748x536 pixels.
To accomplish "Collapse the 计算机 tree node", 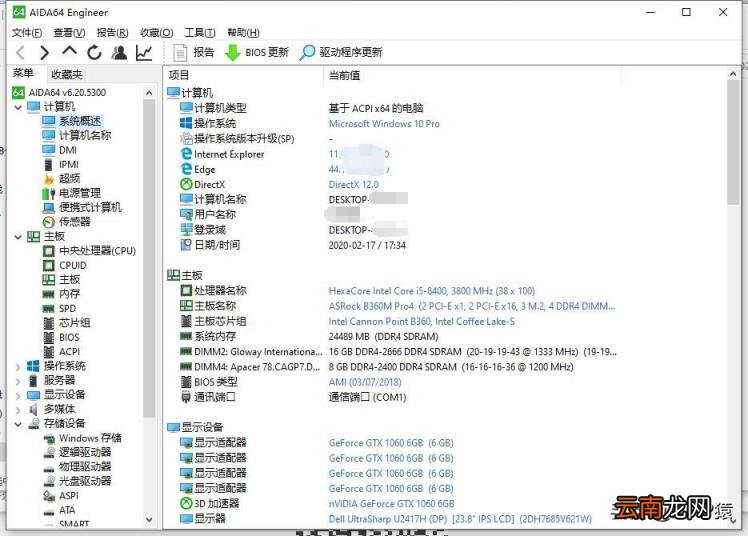I will [x=18, y=107].
